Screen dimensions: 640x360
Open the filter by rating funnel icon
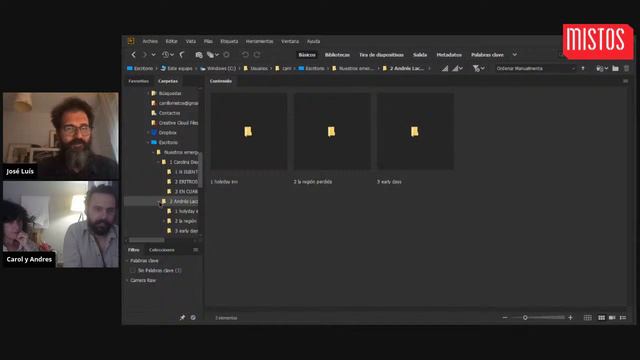(478, 69)
